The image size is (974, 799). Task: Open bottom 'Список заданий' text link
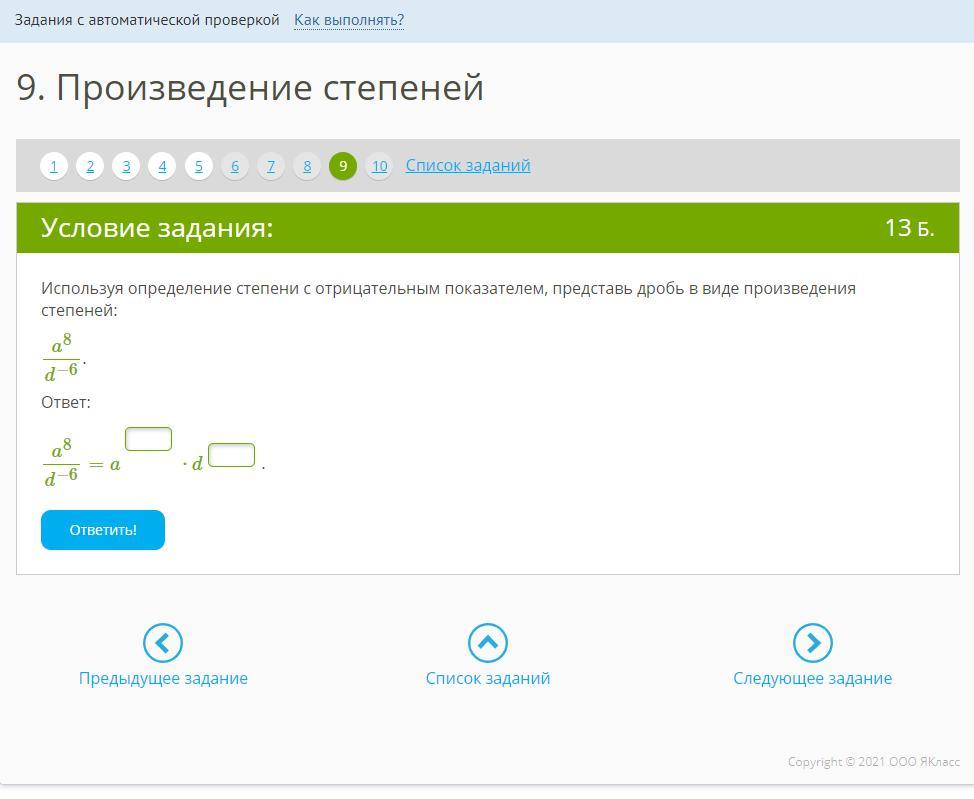(488, 678)
